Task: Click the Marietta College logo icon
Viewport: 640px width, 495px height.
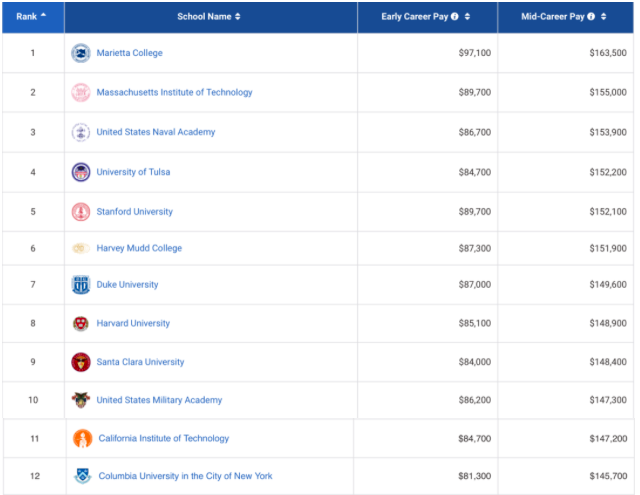Action: coord(81,53)
